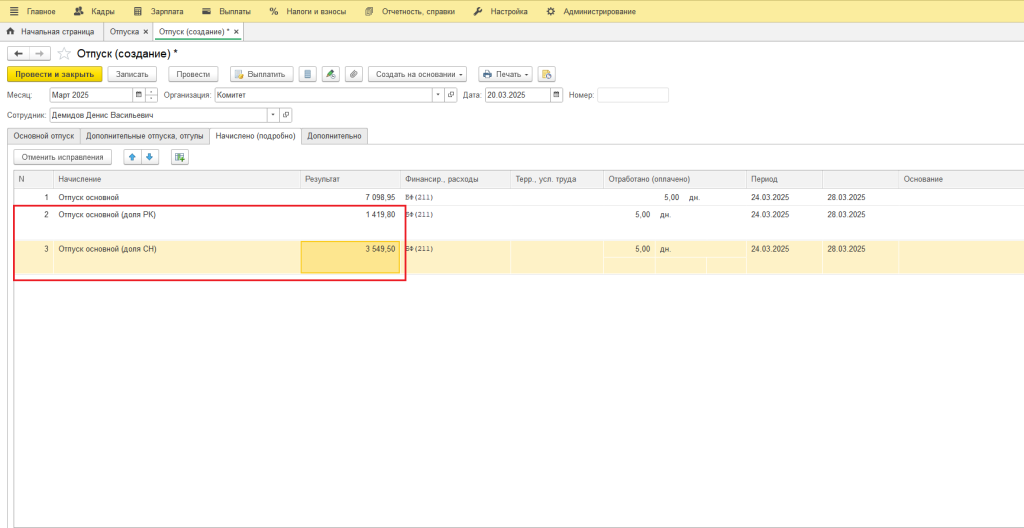
Task: Select the Начислено (подробно) tab
Action: [256, 136]
